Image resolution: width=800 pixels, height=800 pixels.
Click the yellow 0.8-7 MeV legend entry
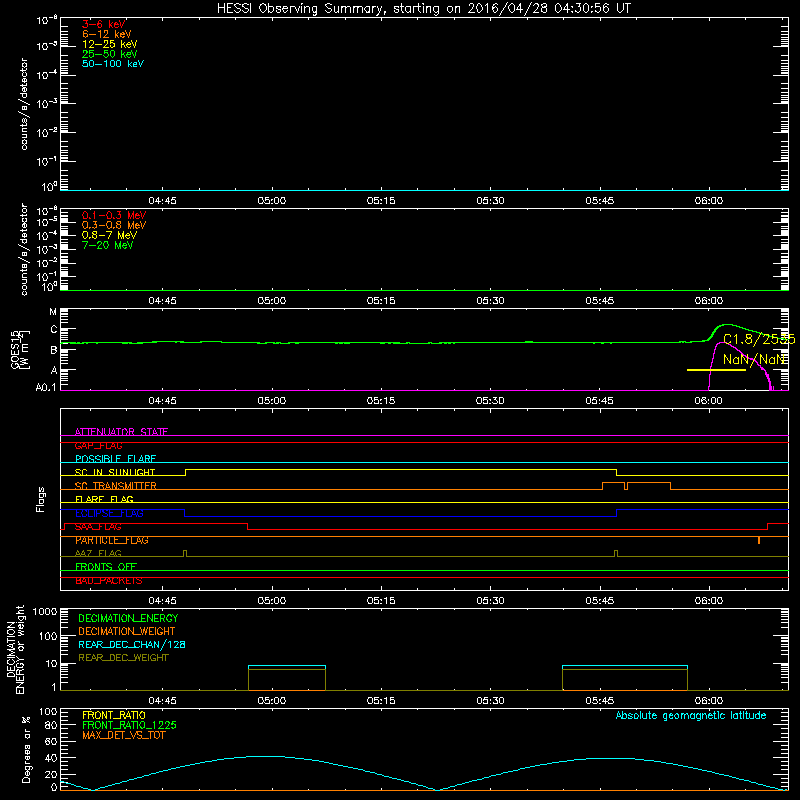coord(109,236)
